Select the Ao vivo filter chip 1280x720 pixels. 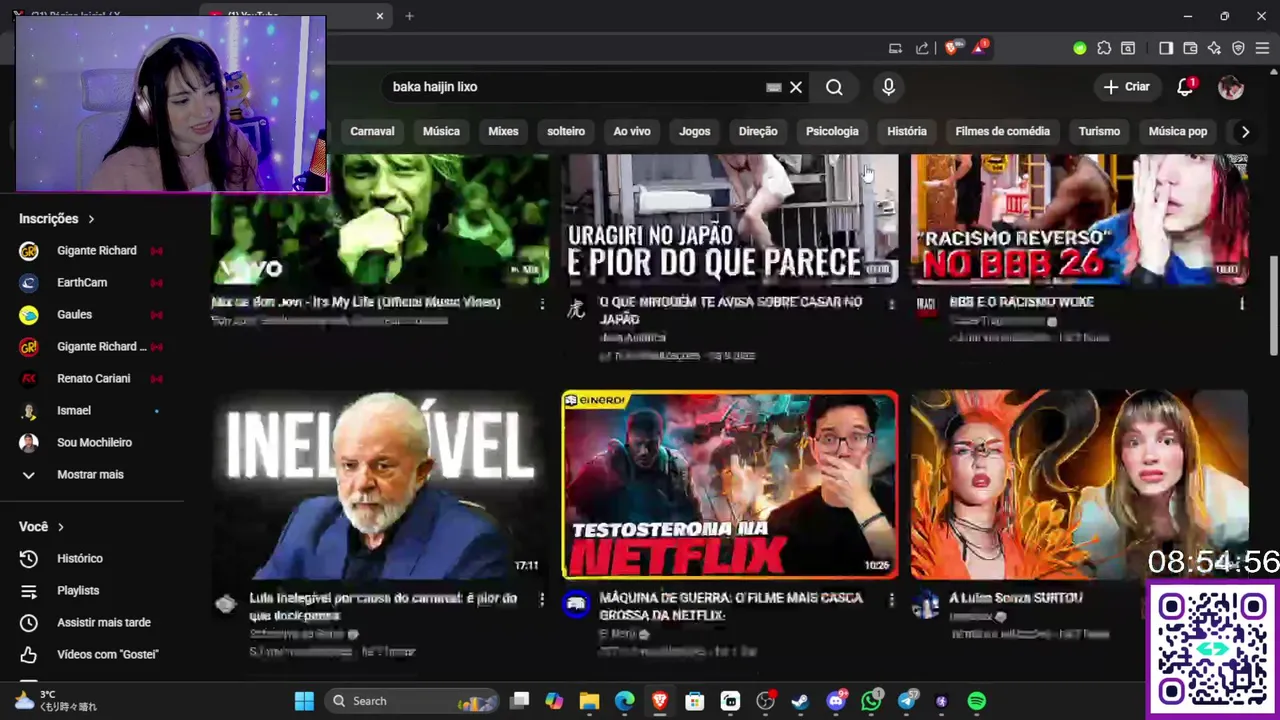(632, 131)
